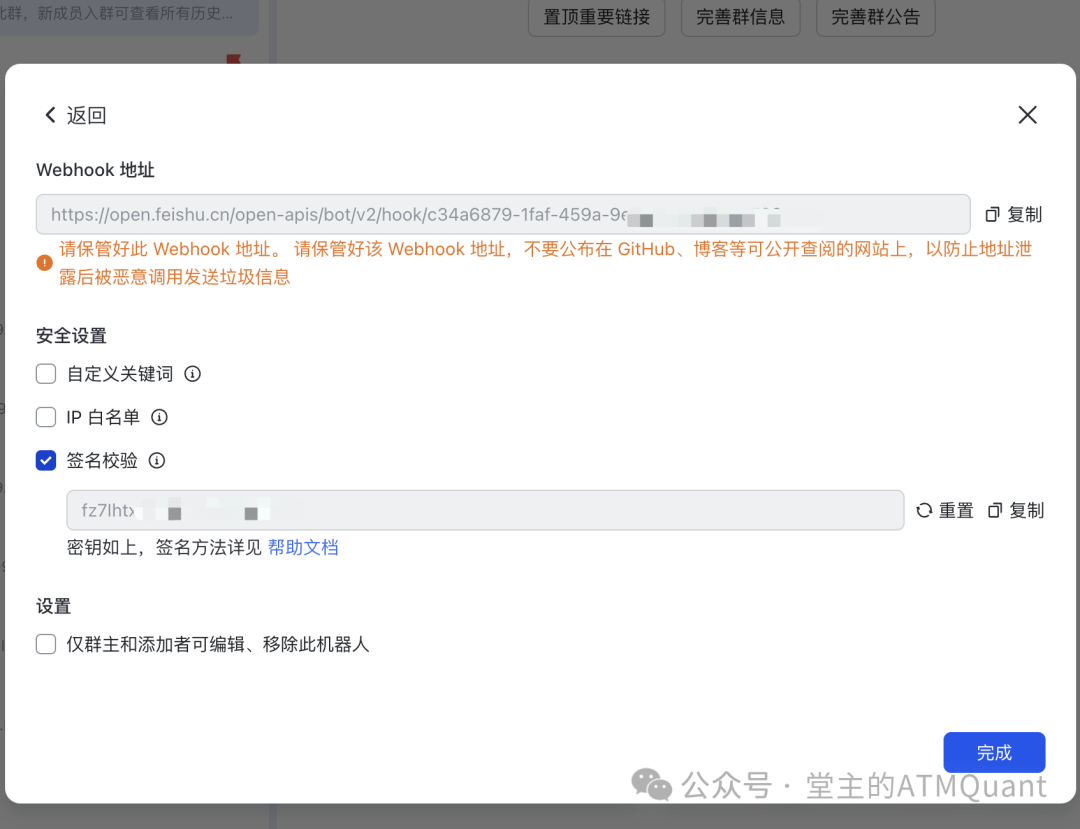Enable 仅群主和添加者可编辑 checkbox
The height and width of the screenshot is (829, 1080).
46,644
